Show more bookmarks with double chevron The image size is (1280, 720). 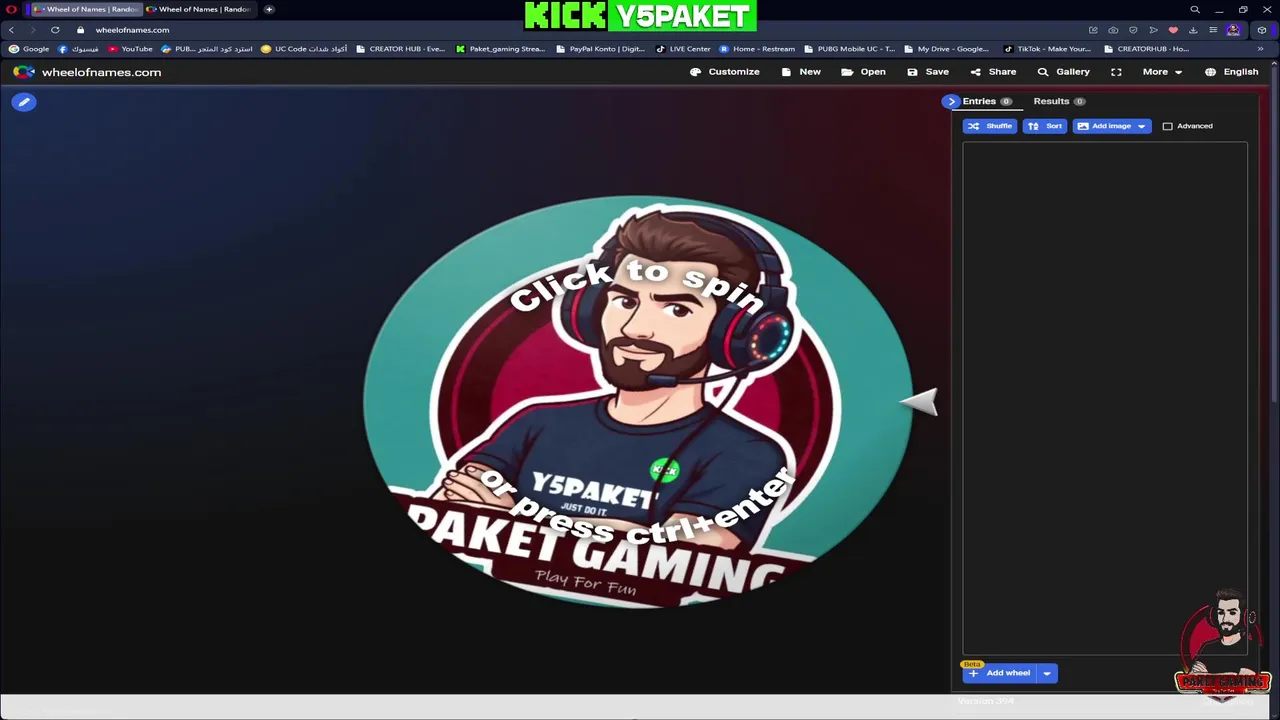[1260, 49]
